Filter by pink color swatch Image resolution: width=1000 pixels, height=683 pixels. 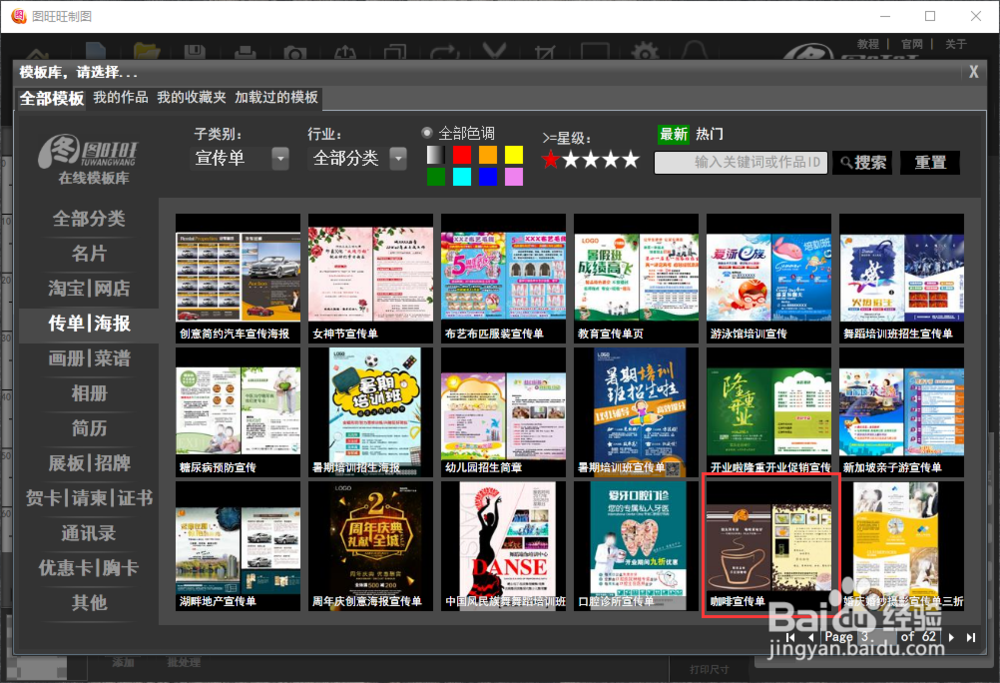click(x=514, y=177)
